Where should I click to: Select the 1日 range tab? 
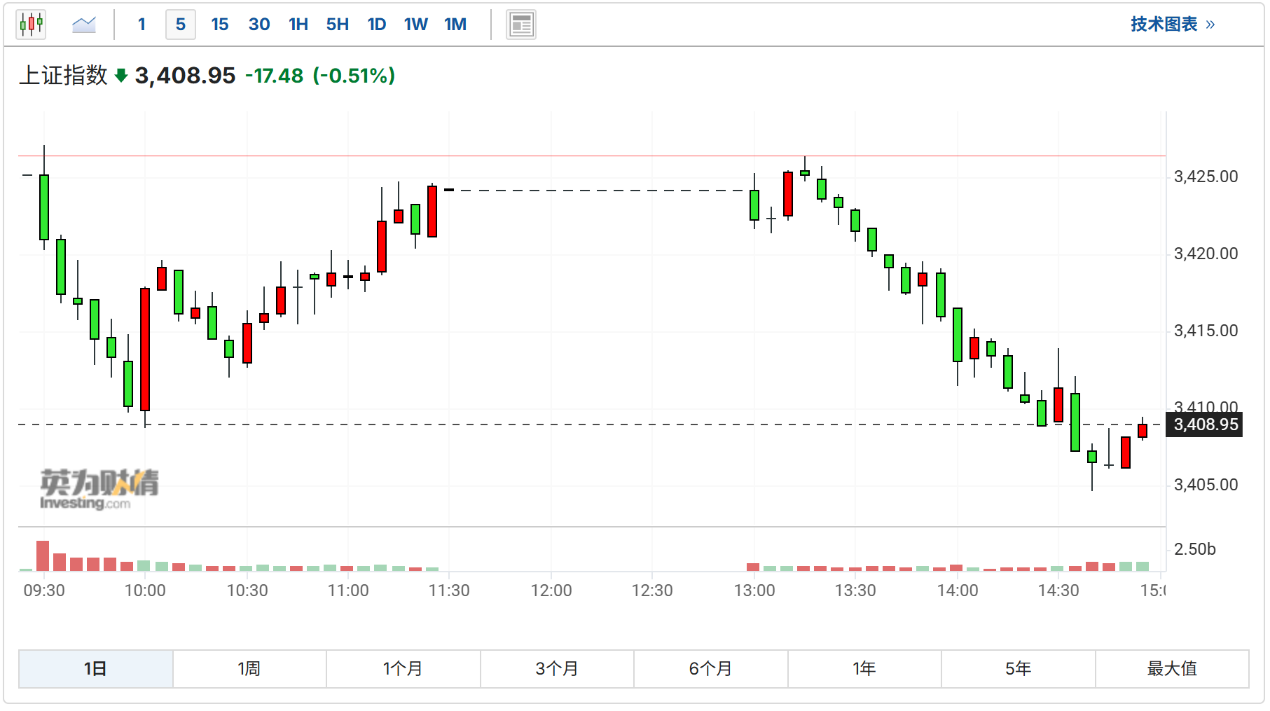[96, 669]
